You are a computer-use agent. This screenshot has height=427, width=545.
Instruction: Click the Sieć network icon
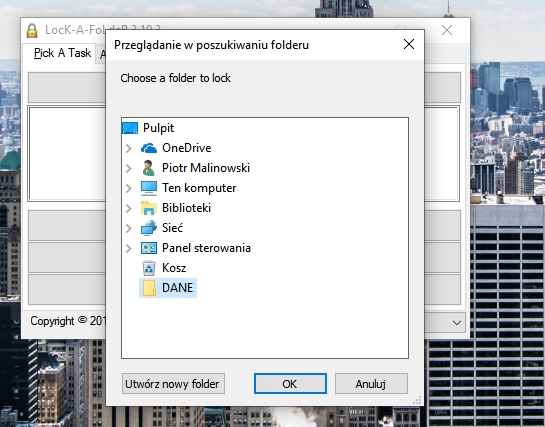tap(149, 228)
